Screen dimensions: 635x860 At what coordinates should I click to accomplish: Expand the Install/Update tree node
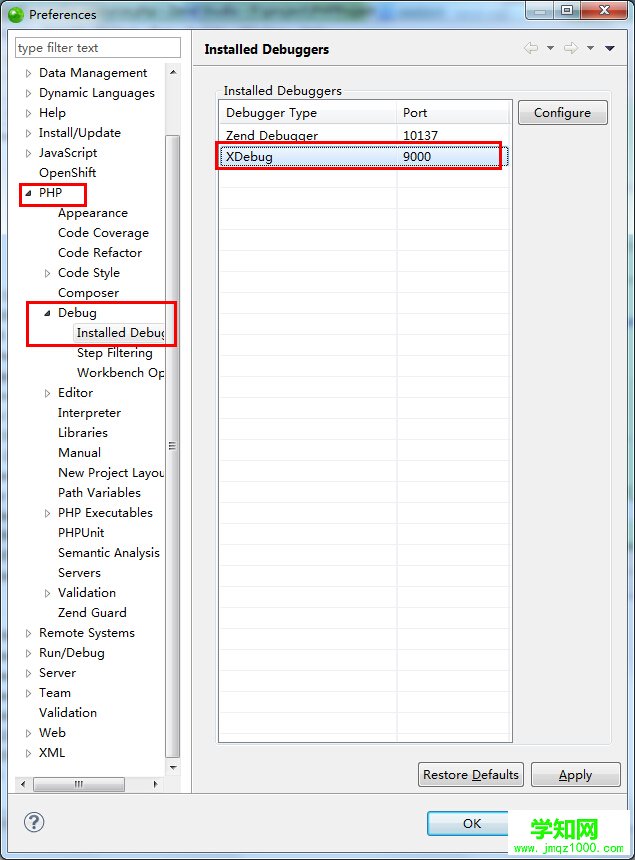click(29, 133)
